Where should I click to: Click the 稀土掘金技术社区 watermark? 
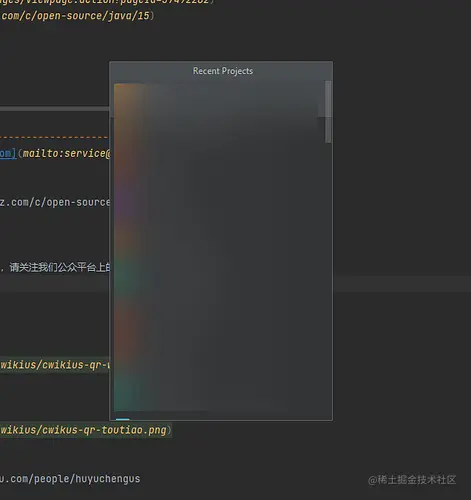412,480
